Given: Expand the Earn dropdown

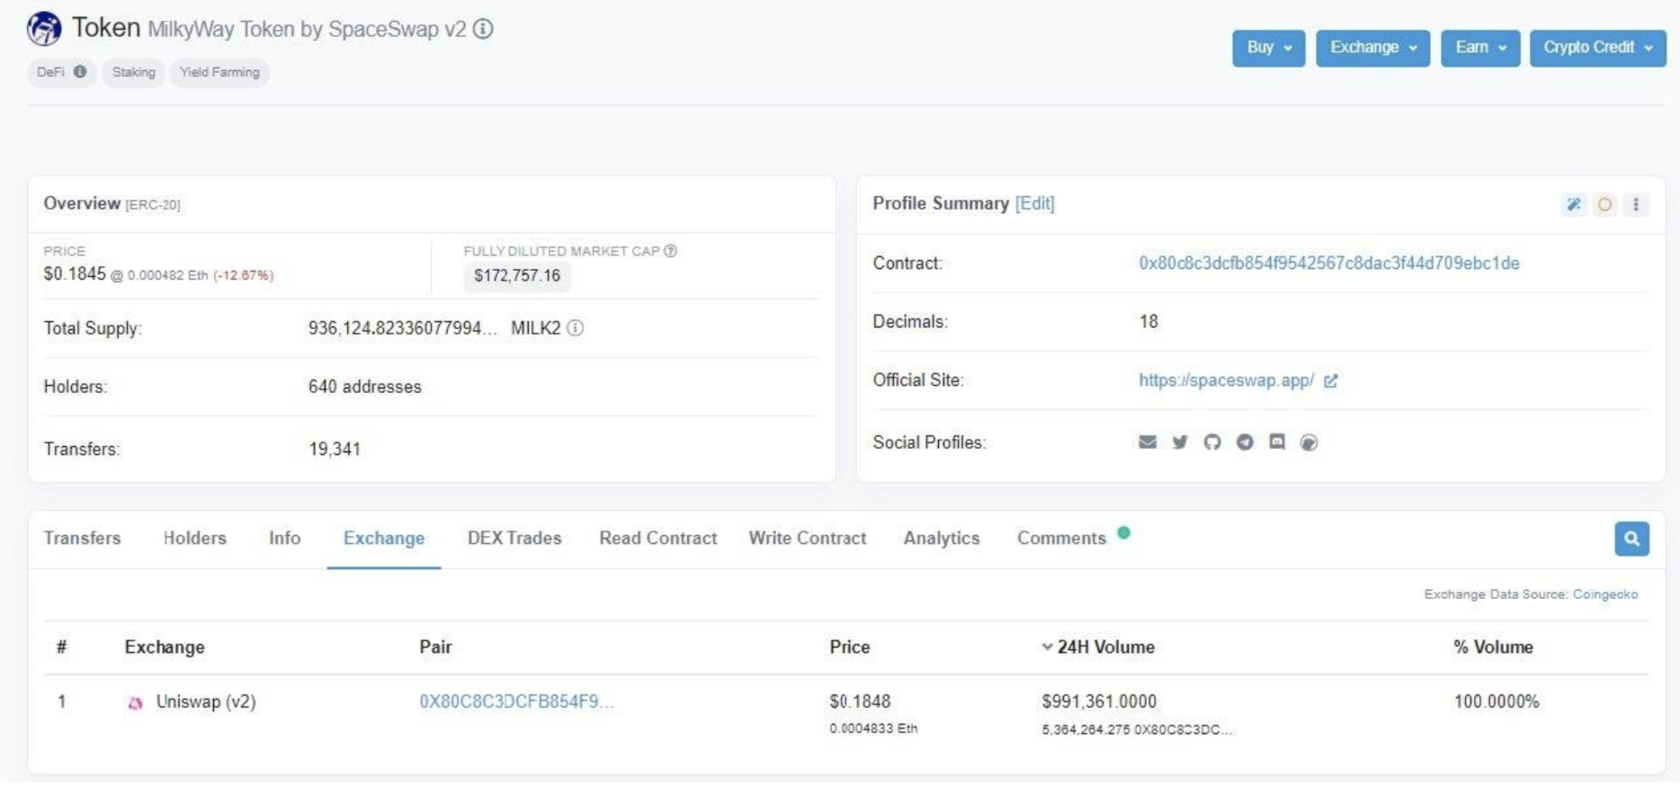Looking at the screenshot, I should point(1481,48).
